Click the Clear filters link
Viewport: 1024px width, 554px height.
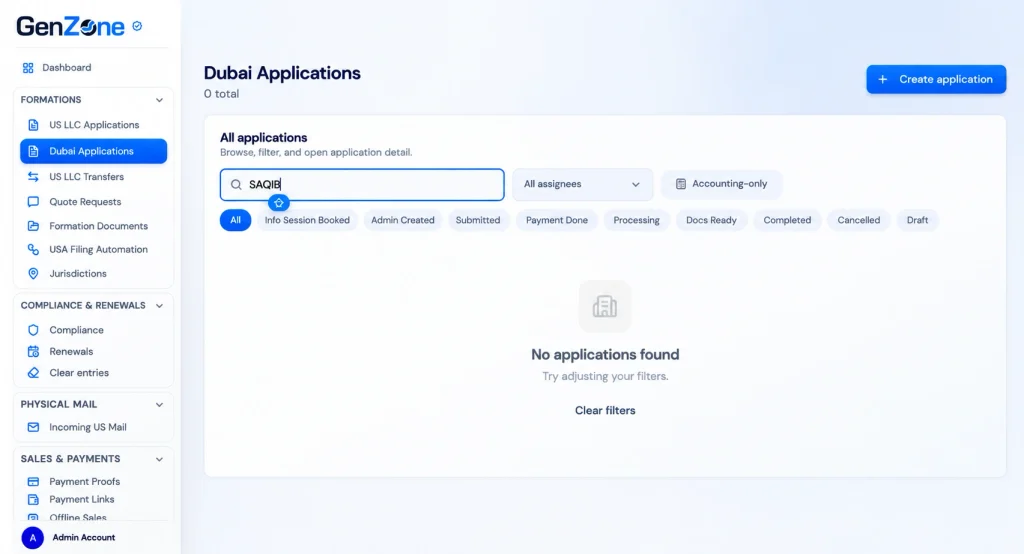click(x=605, y=410)
